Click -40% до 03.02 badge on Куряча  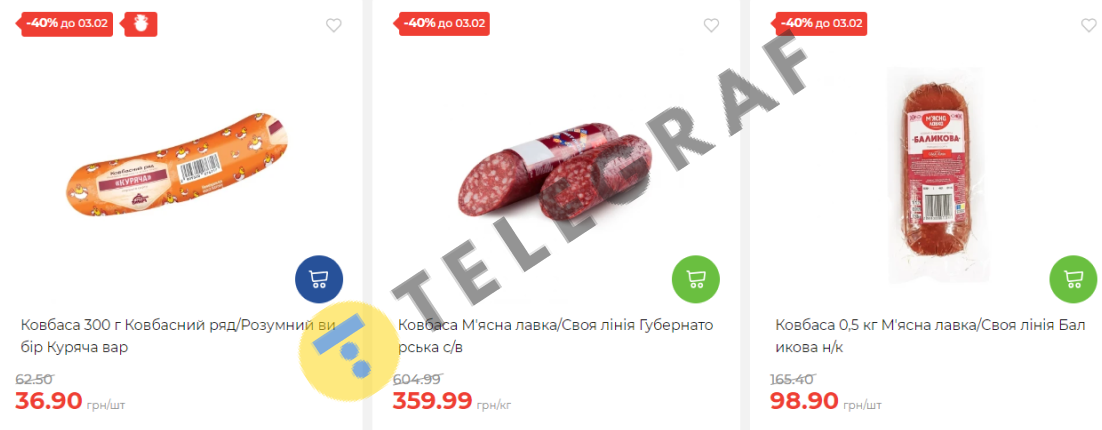pyautogui.click(x=63, y=22)
